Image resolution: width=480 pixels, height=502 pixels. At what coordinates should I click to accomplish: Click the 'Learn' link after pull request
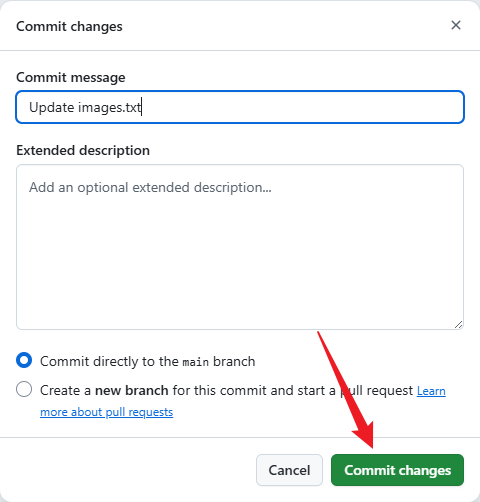[431, 390]
